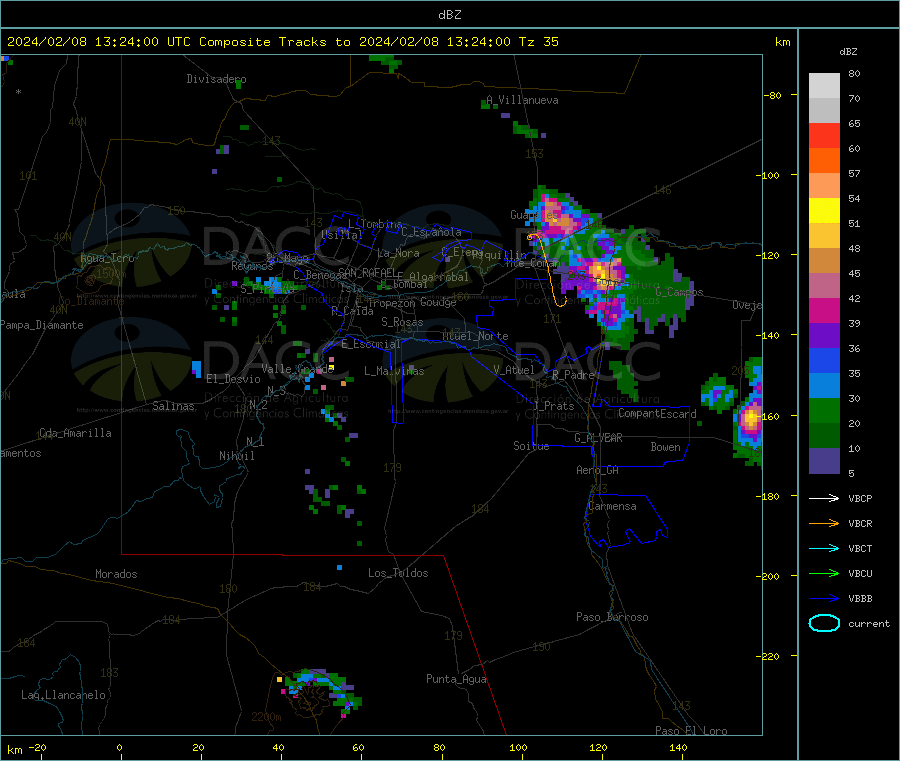The height and width of the screenshot is (761, 900).
Task: Select the red 60-65 dBZ color swatch
Action: point(824,135)
